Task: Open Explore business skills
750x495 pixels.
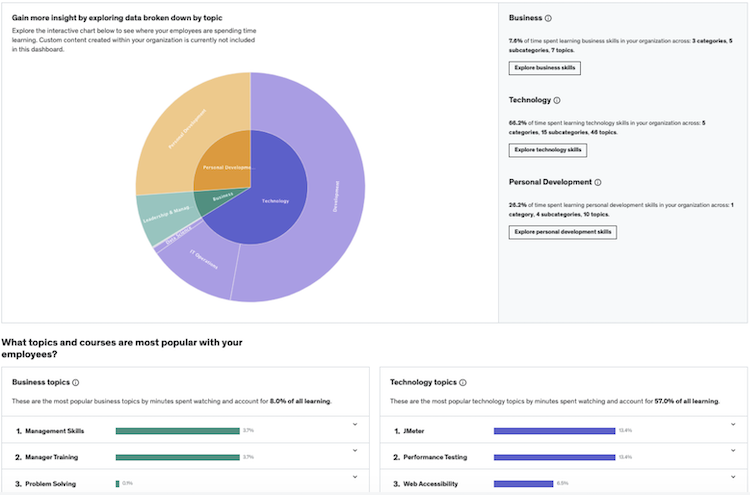Action: point(544,68)
